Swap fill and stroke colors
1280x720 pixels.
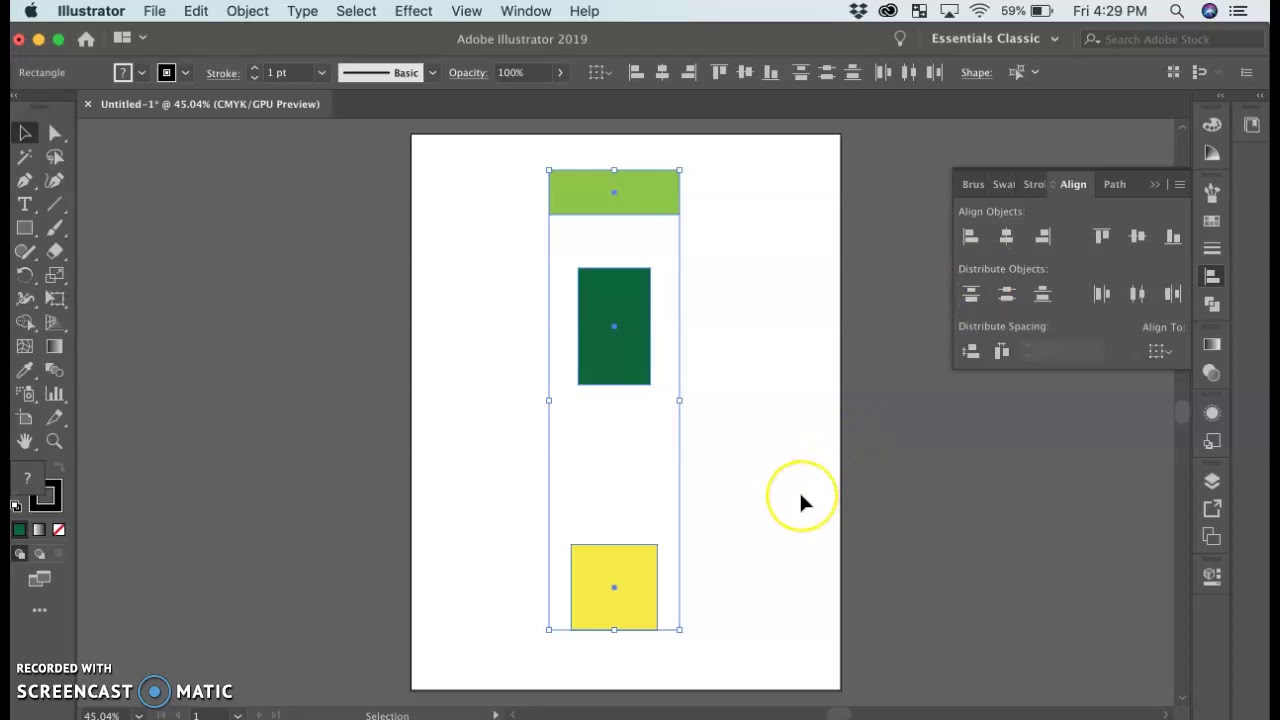coord(58,468)
